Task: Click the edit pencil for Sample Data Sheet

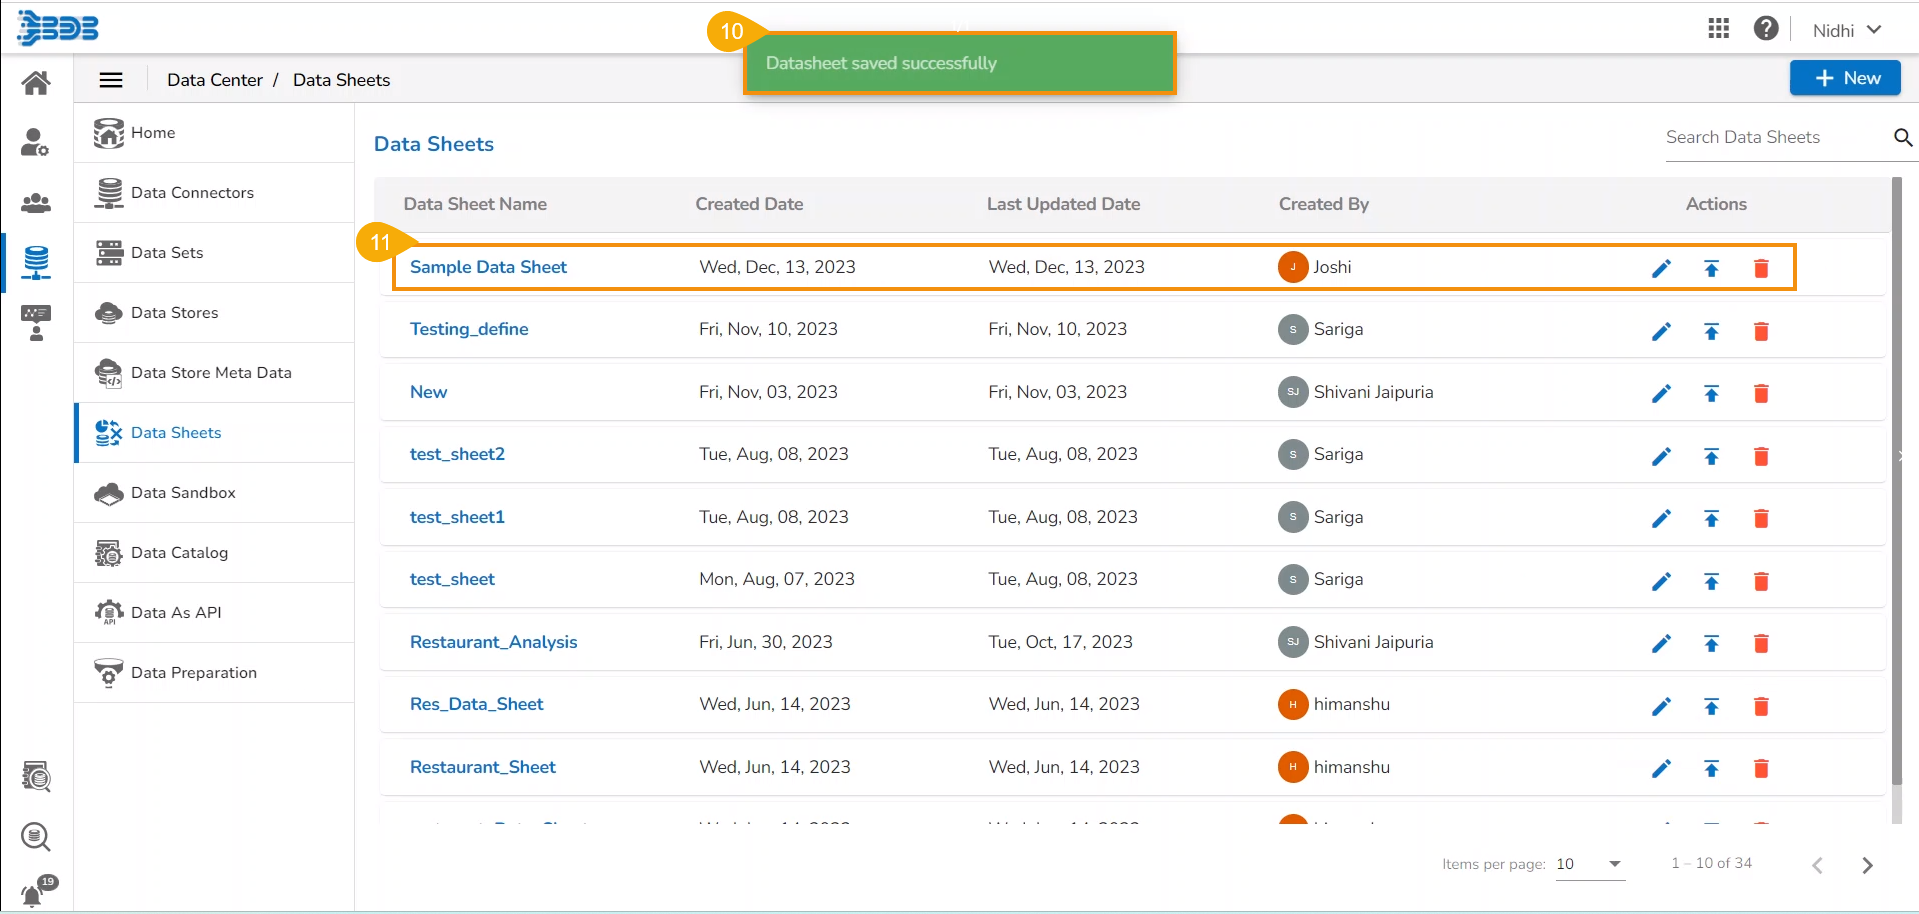Action: pos(1661,268)
